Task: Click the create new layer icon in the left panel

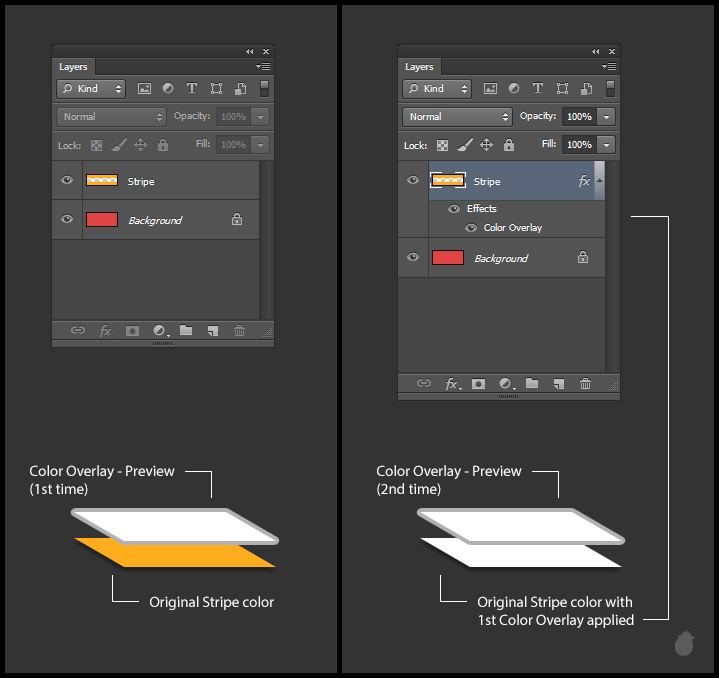Action: tap(212, 331)
